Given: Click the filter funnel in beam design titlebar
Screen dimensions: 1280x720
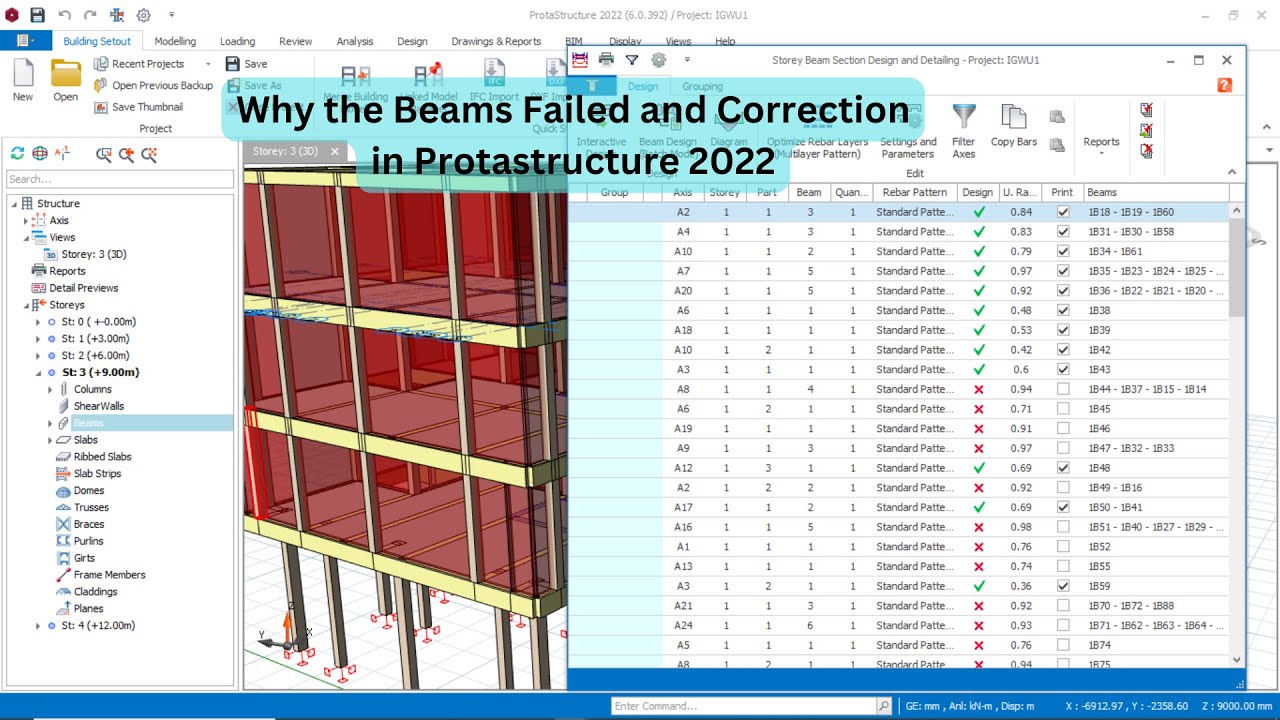Looking at the screenshot, I should 632,60.
